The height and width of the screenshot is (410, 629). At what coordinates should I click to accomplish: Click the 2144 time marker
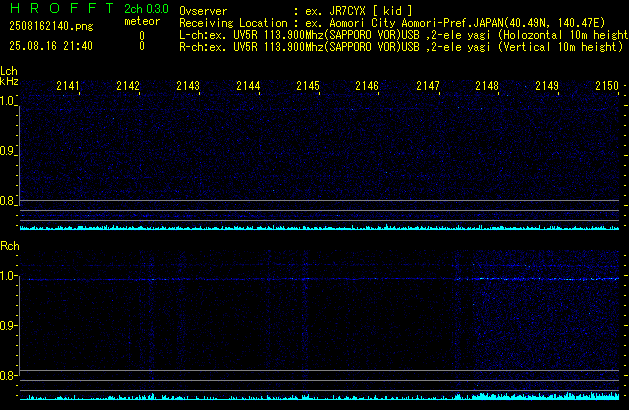click(x=248, y=86)
